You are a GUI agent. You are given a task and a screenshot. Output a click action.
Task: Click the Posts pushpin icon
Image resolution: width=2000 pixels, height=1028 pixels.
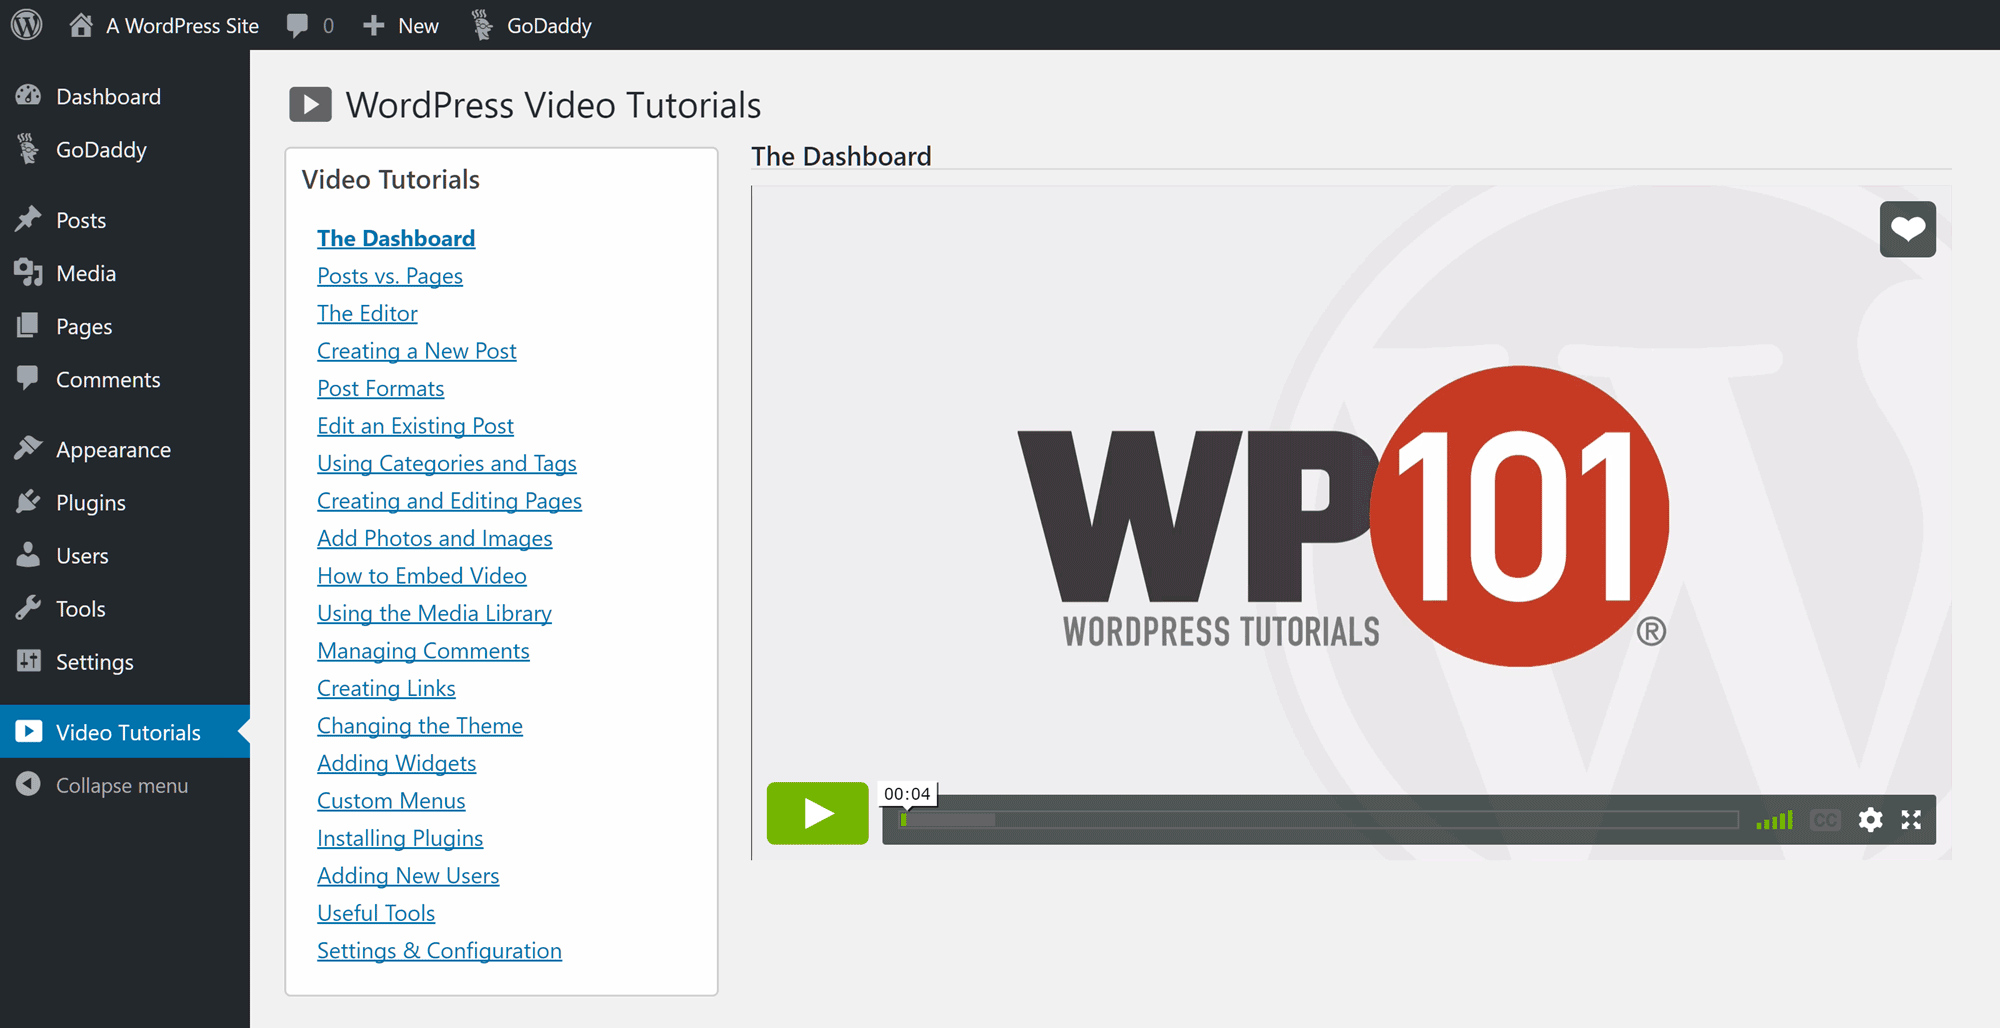(x=28, y=219)
